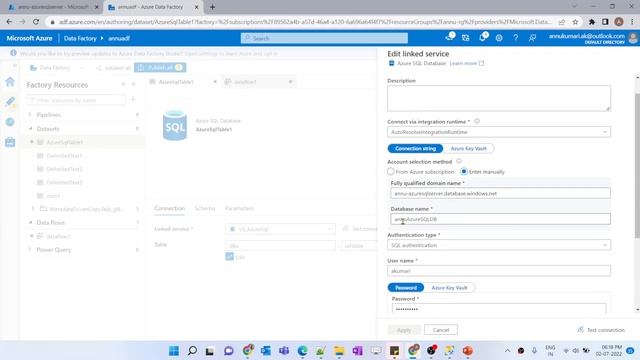Open Outlook from the taskbar
640x360 pixels.
click(x=266, y=351)
